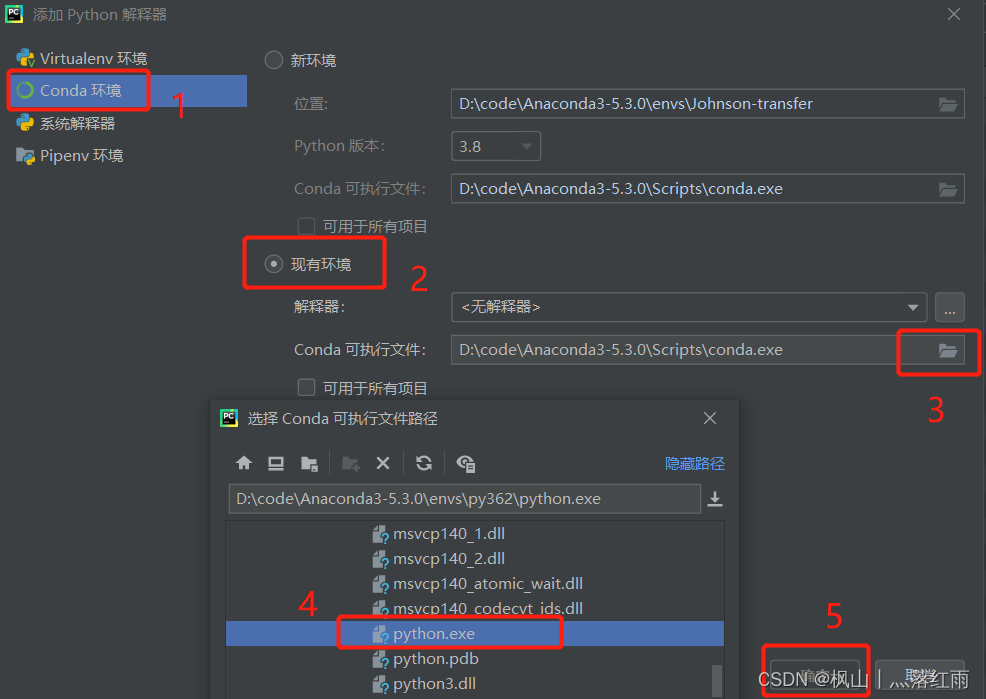Tick 可用于所有项目 under existing environment
Screen dimensions: 986x699
(306, 387)
